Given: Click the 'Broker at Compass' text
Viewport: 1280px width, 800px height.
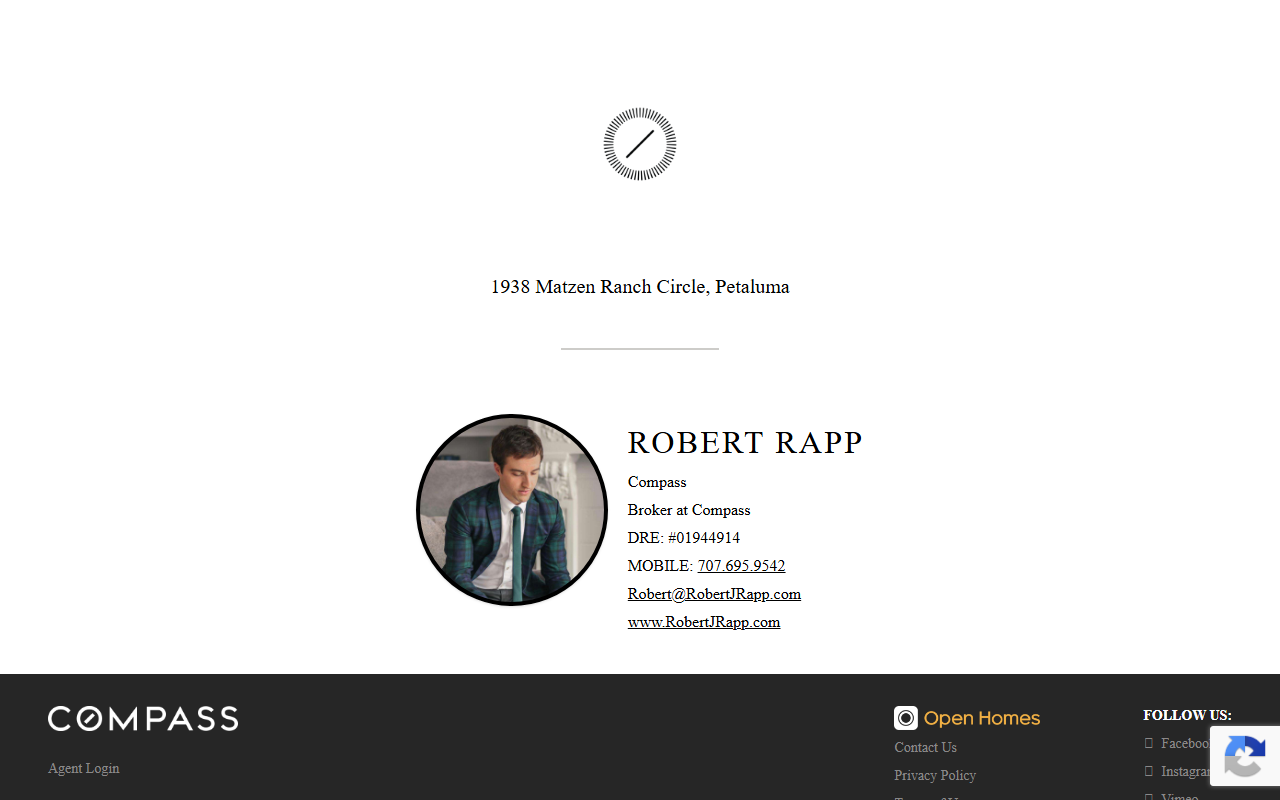Looking at the screenshot, I should (689, 510).
